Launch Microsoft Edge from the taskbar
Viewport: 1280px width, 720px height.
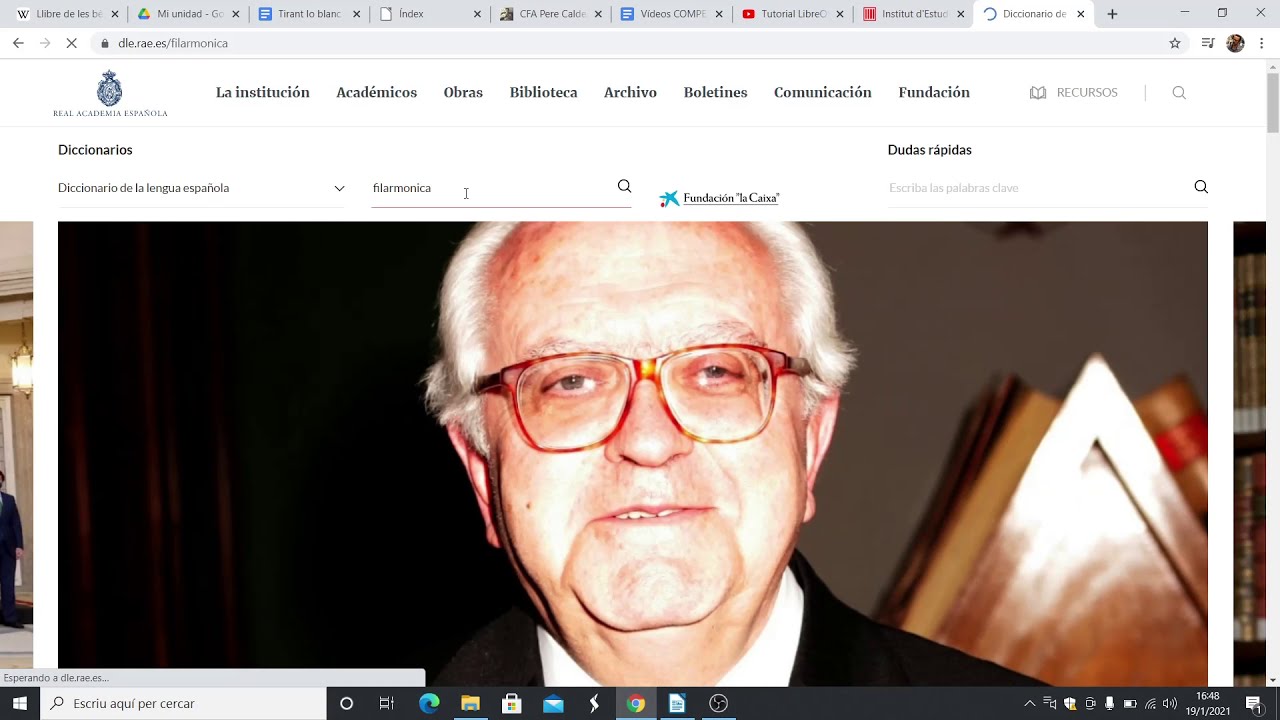(429, 703)
